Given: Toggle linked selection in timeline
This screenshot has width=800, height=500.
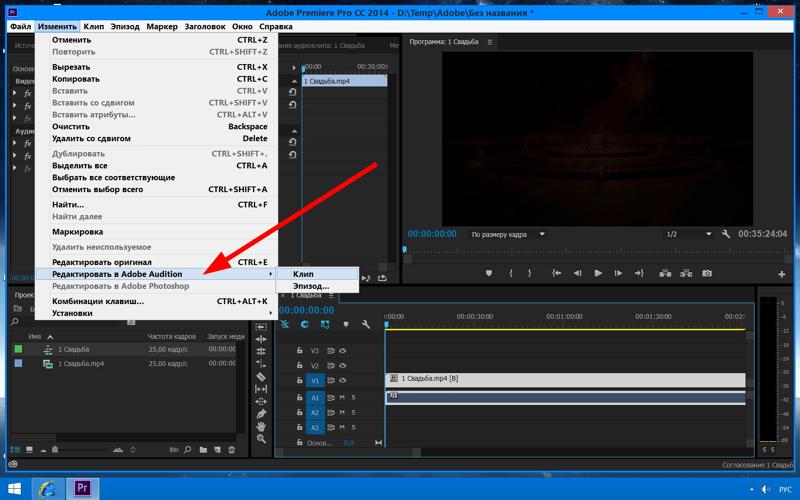Looking at the screenshot, I should click(x=325, y=324).
